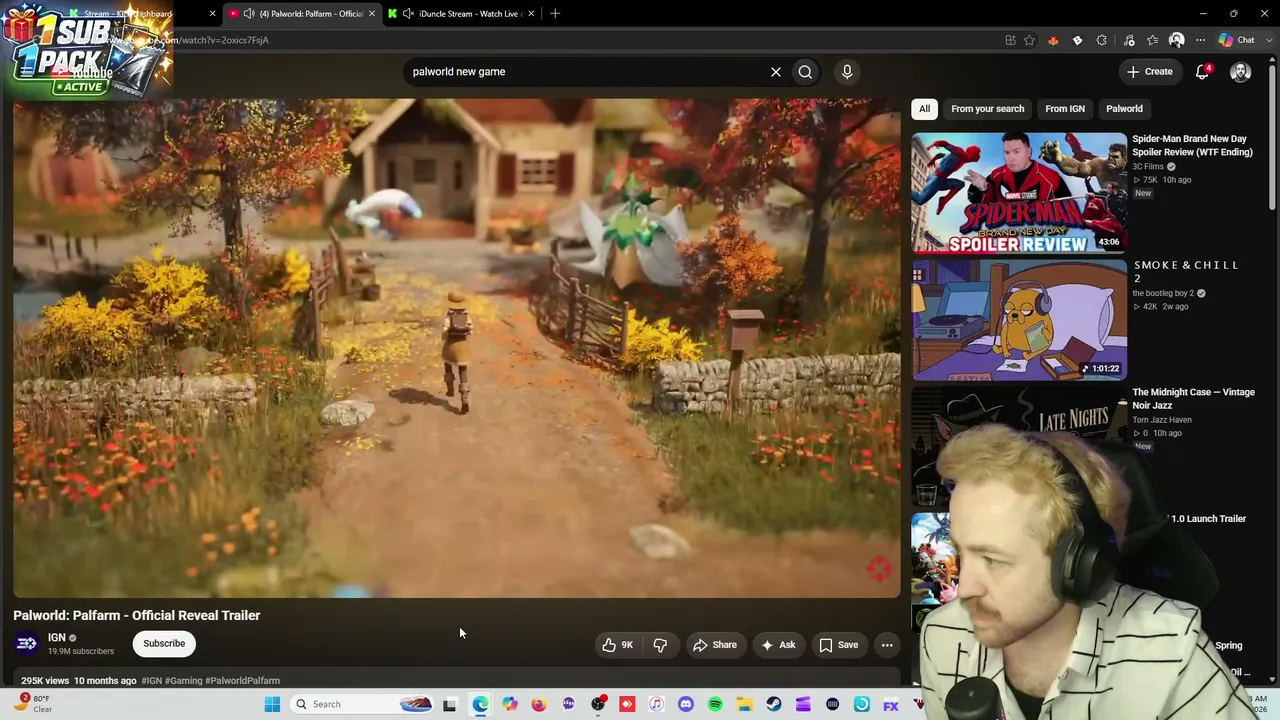The width and height of the screenshot is (1280, 720).
Task: Open the browser Settings and more menu
Action: point(1200,40)
